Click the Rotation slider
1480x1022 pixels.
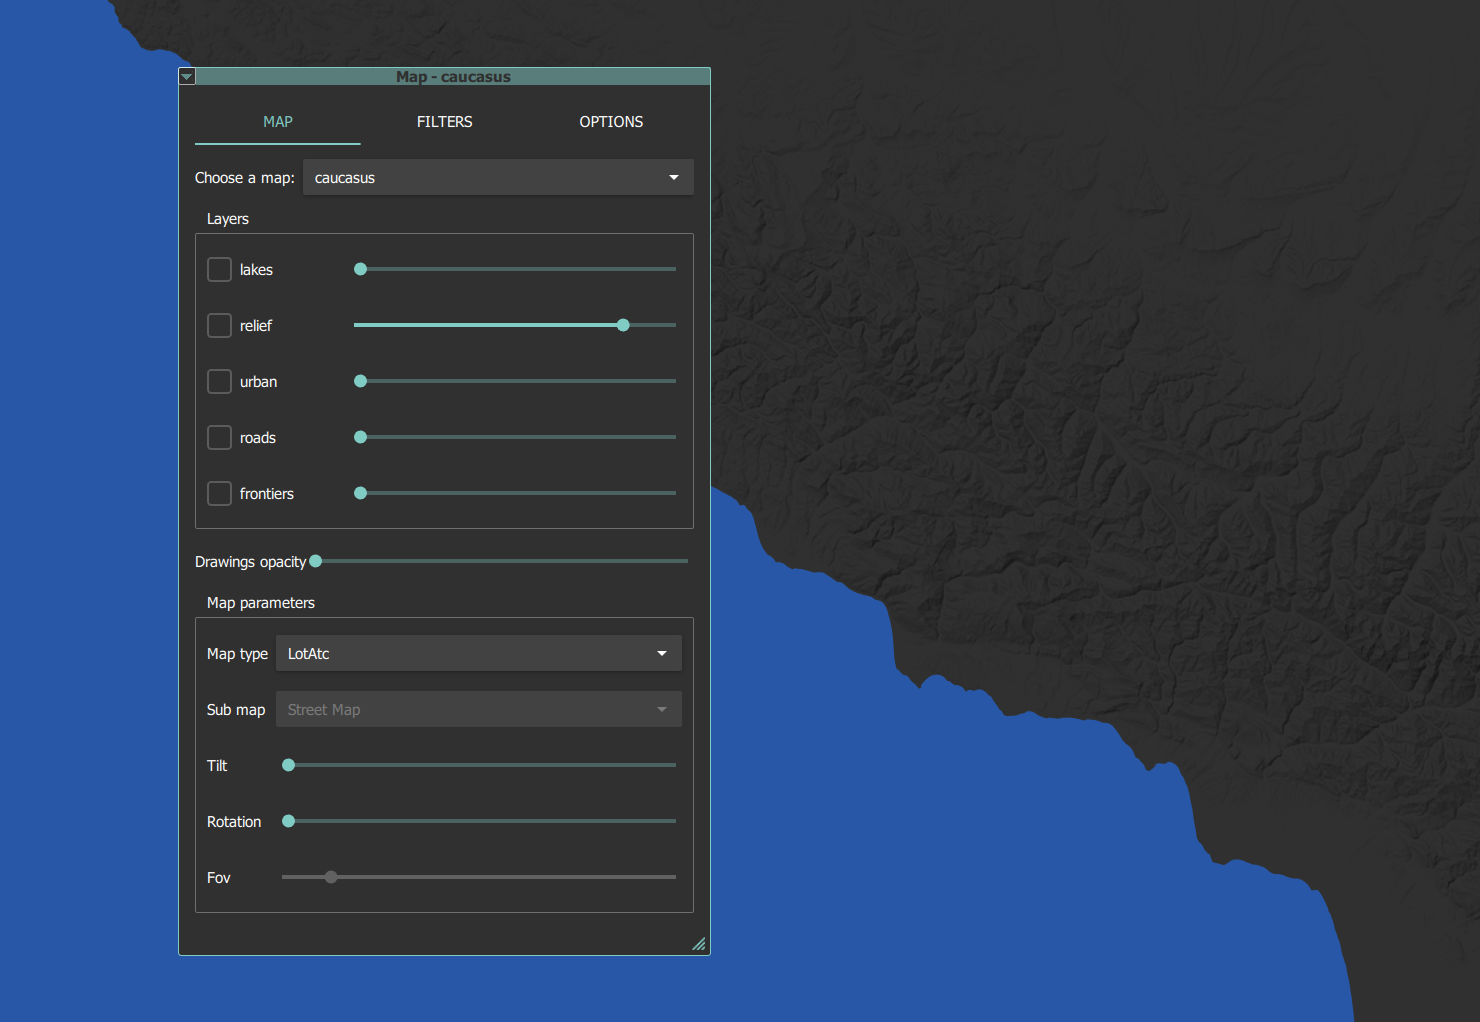click(479, 821)
